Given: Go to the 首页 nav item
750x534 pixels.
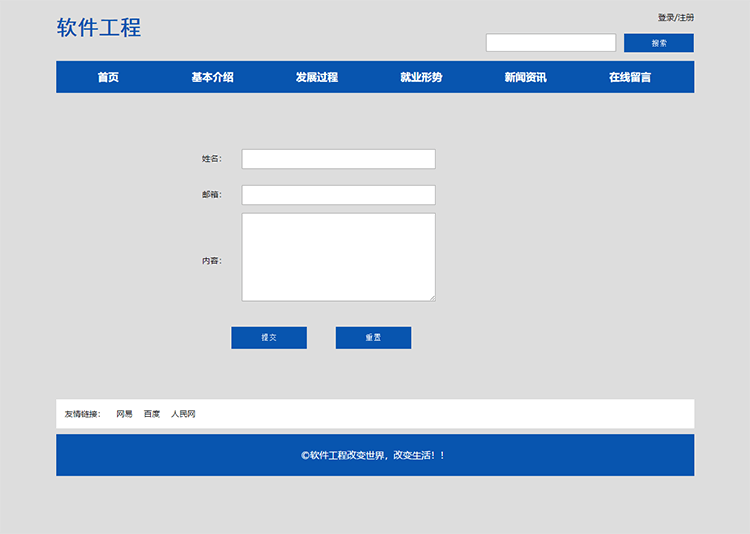Looking at the screenshot, I should [108, 77].
